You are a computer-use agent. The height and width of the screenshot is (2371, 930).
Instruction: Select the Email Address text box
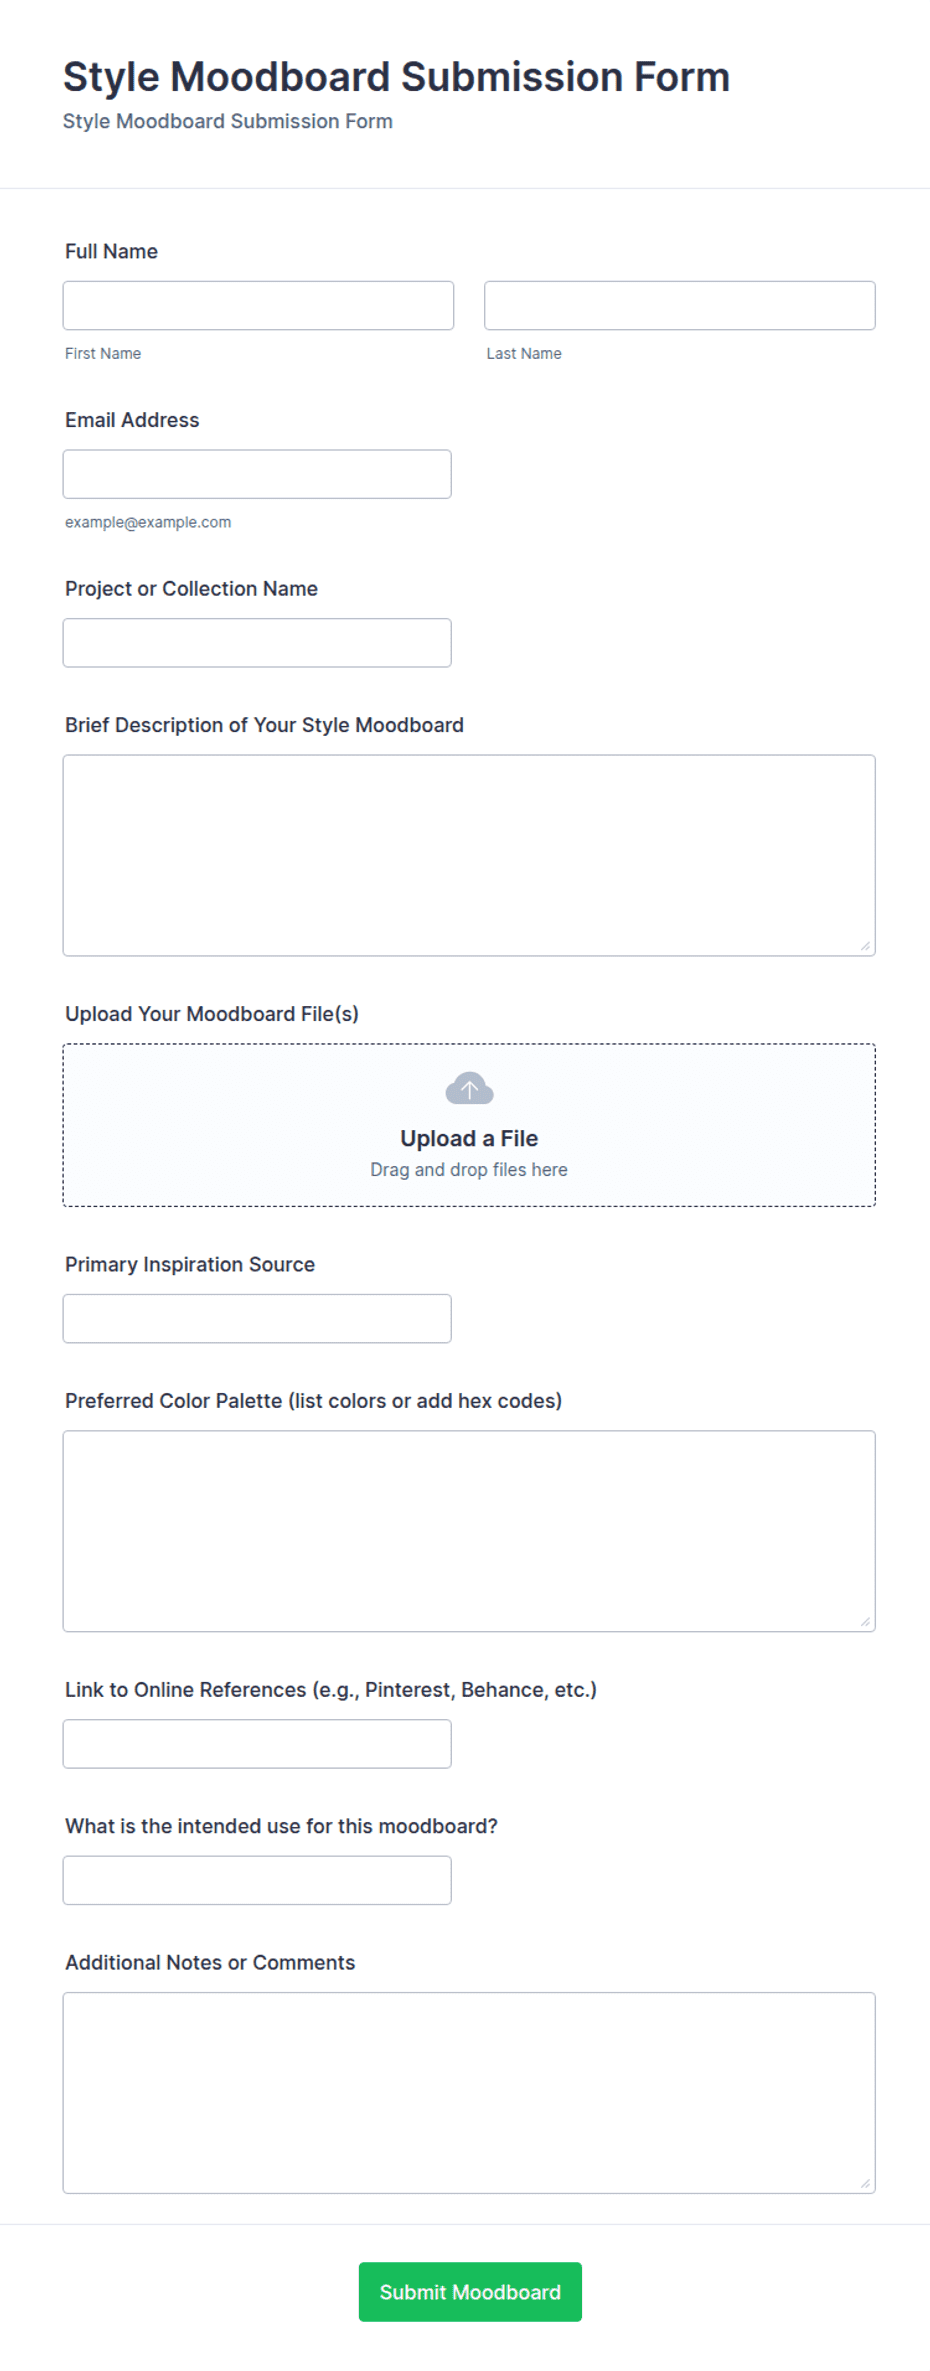coord(257,474)
